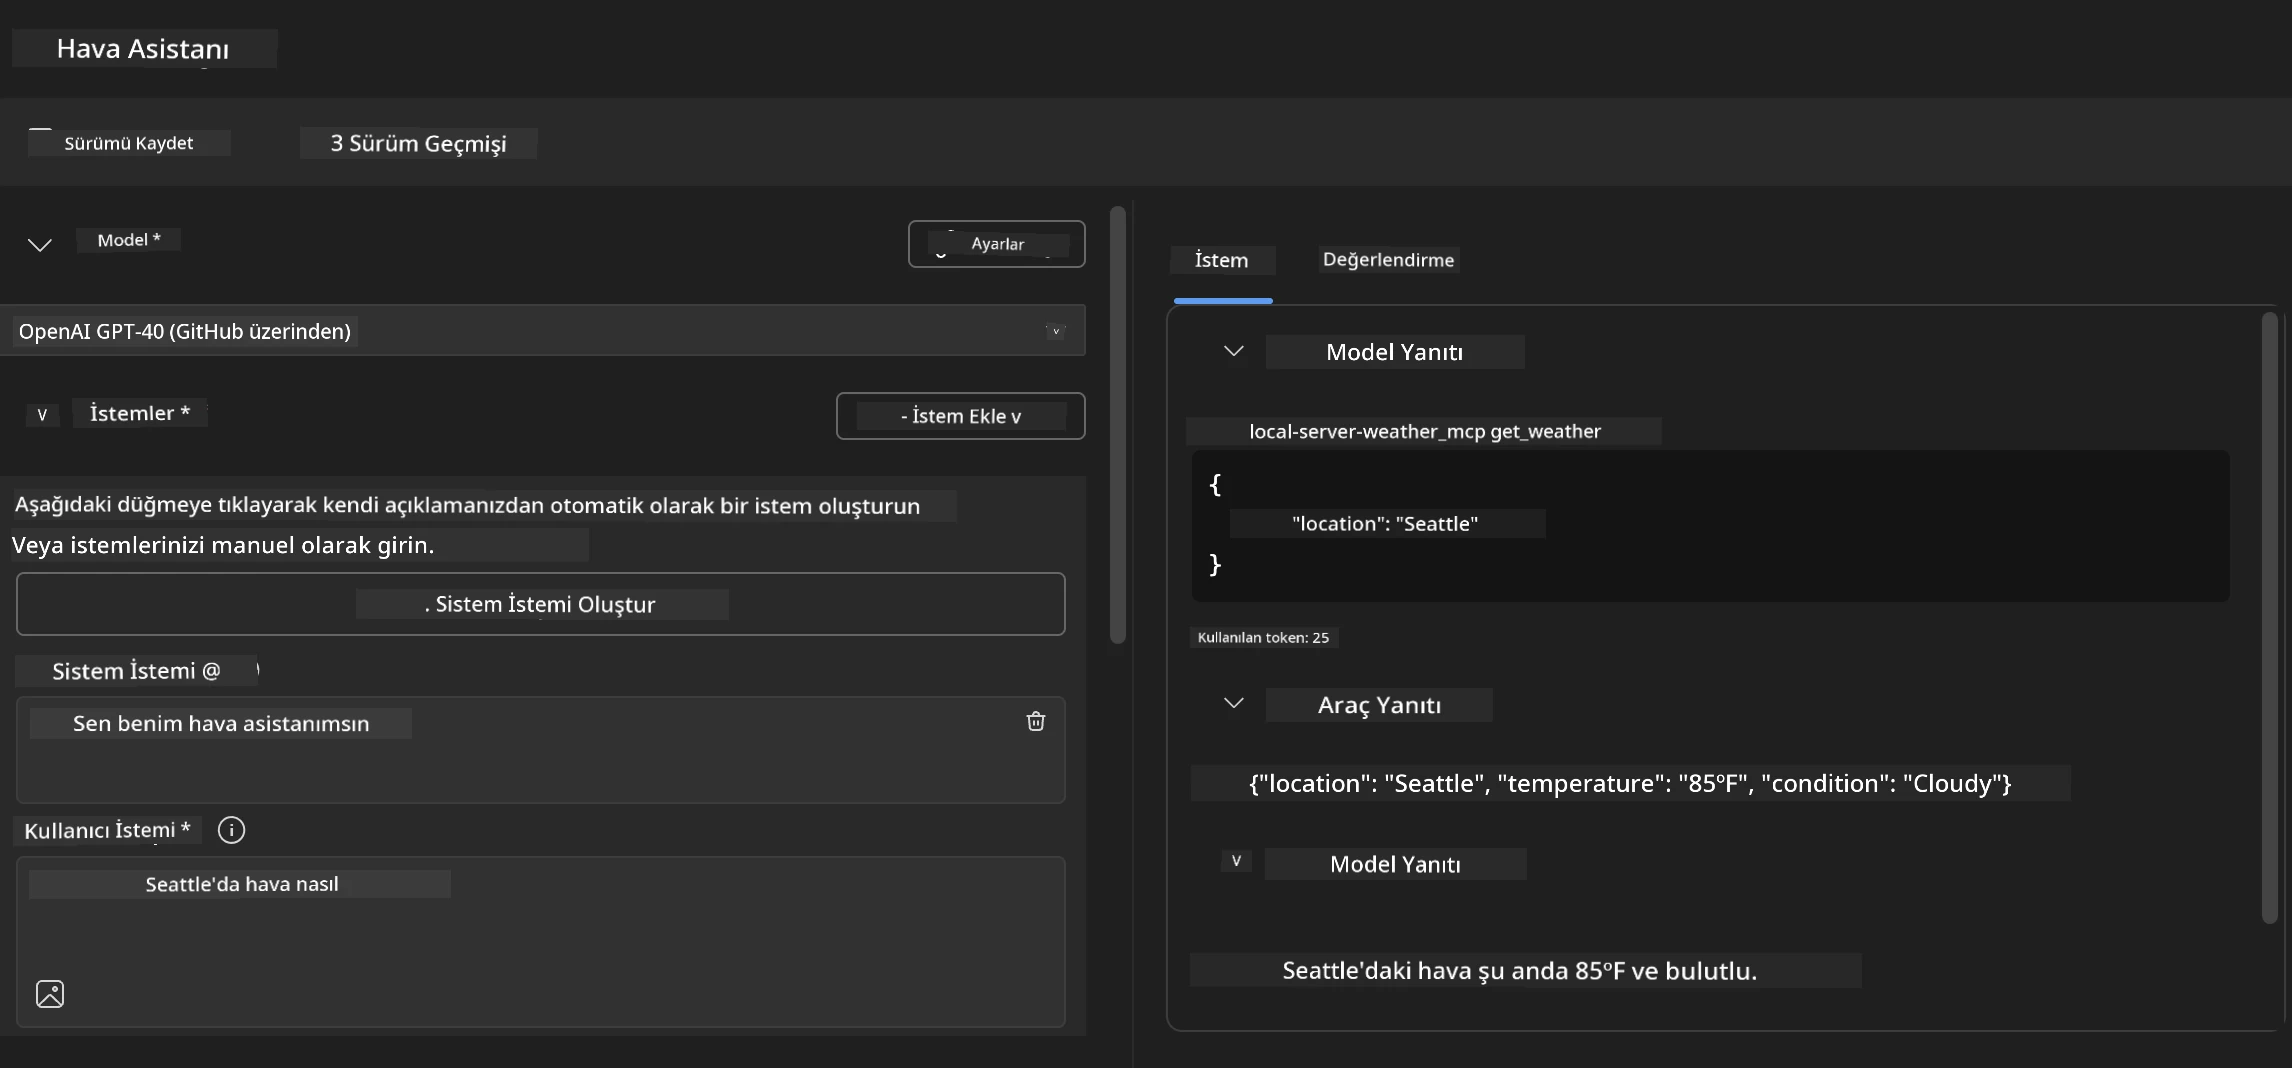Collapse the first Model Yanıtı section
Screen dimensions: 2292x1068
click(x=1234, y=351)
